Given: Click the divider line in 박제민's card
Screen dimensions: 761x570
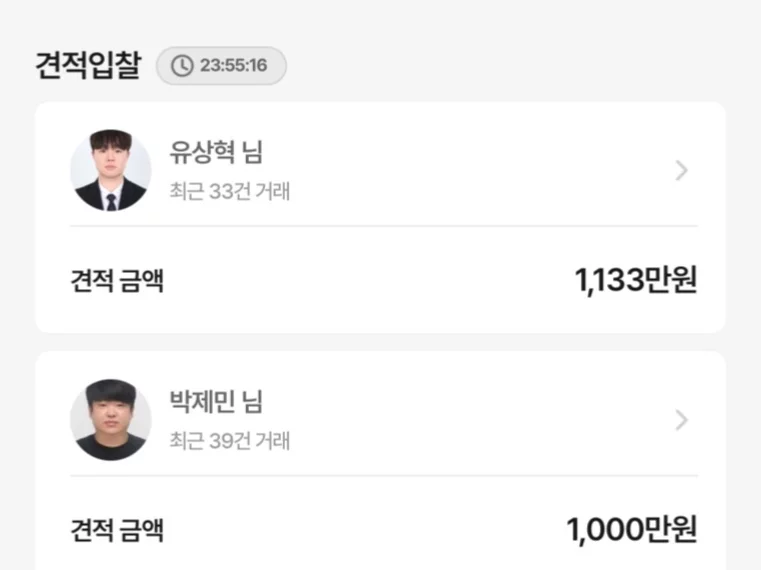Looking at the screenshot, I should coord(384,476).
